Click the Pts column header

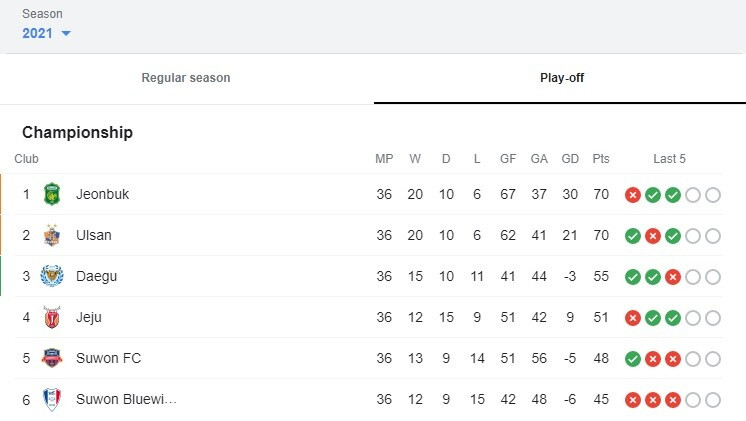(601, 159)
